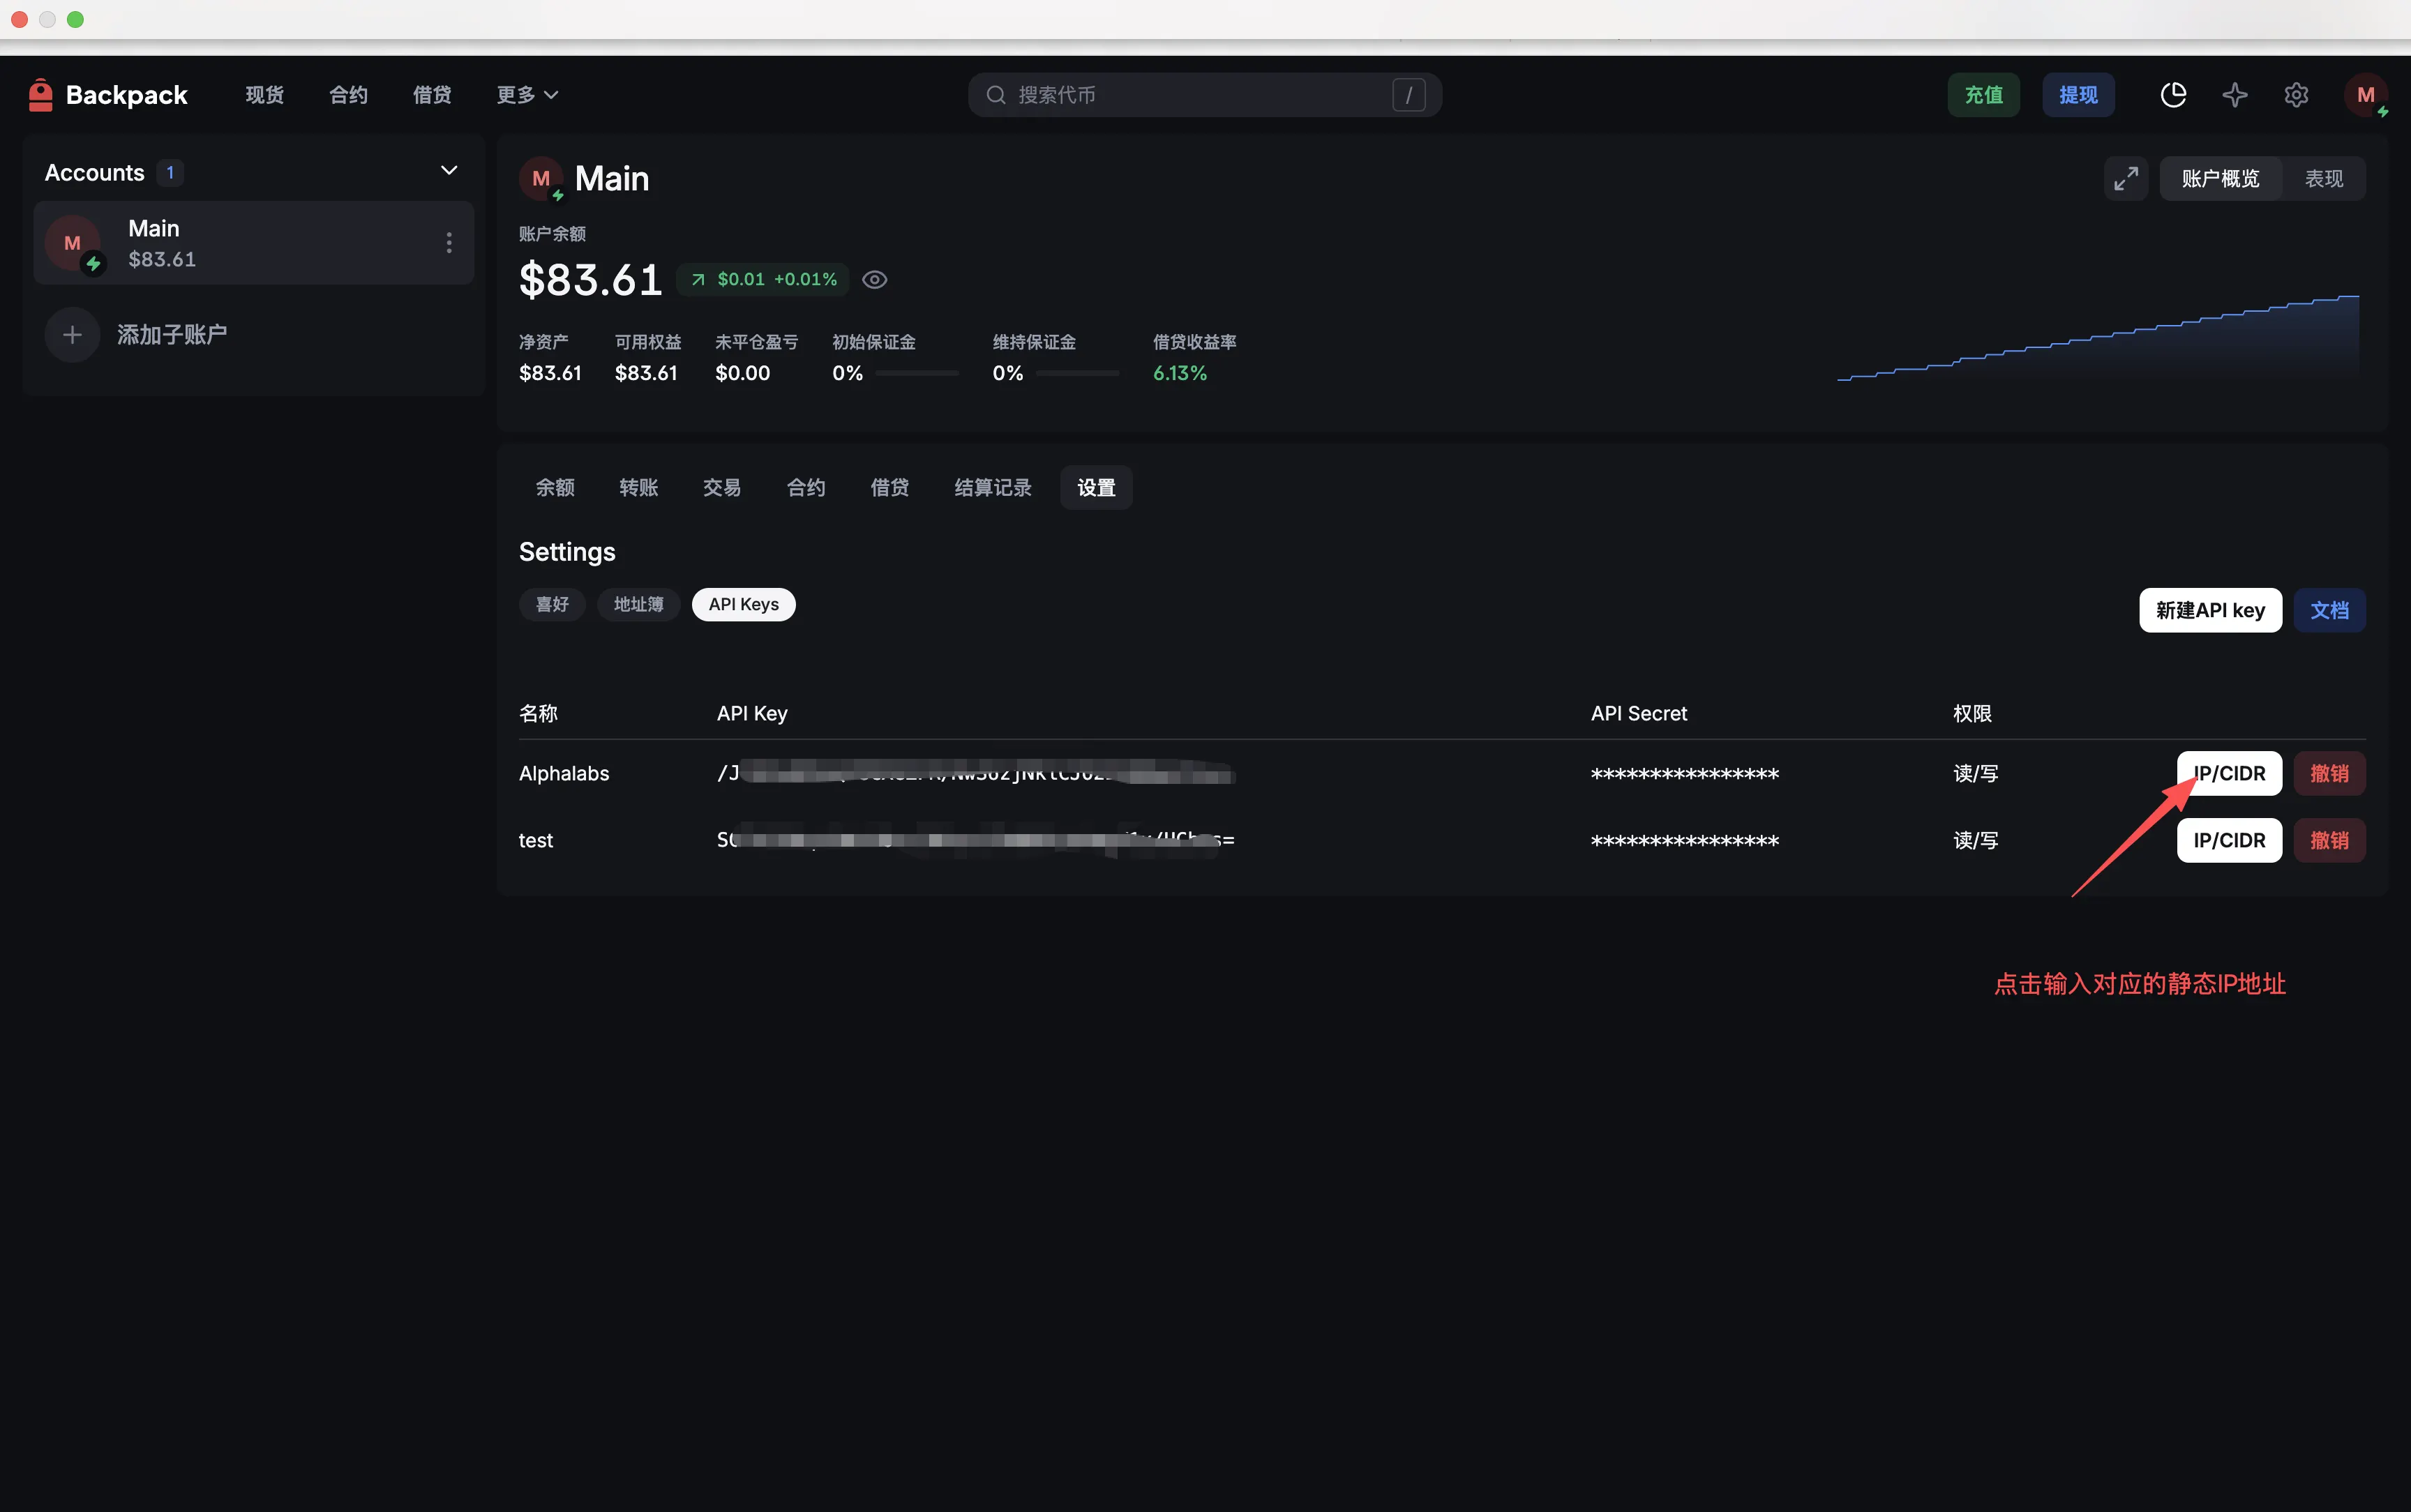
Task: Collapse the Accounts panel chevron
Action: click(449, 171)
